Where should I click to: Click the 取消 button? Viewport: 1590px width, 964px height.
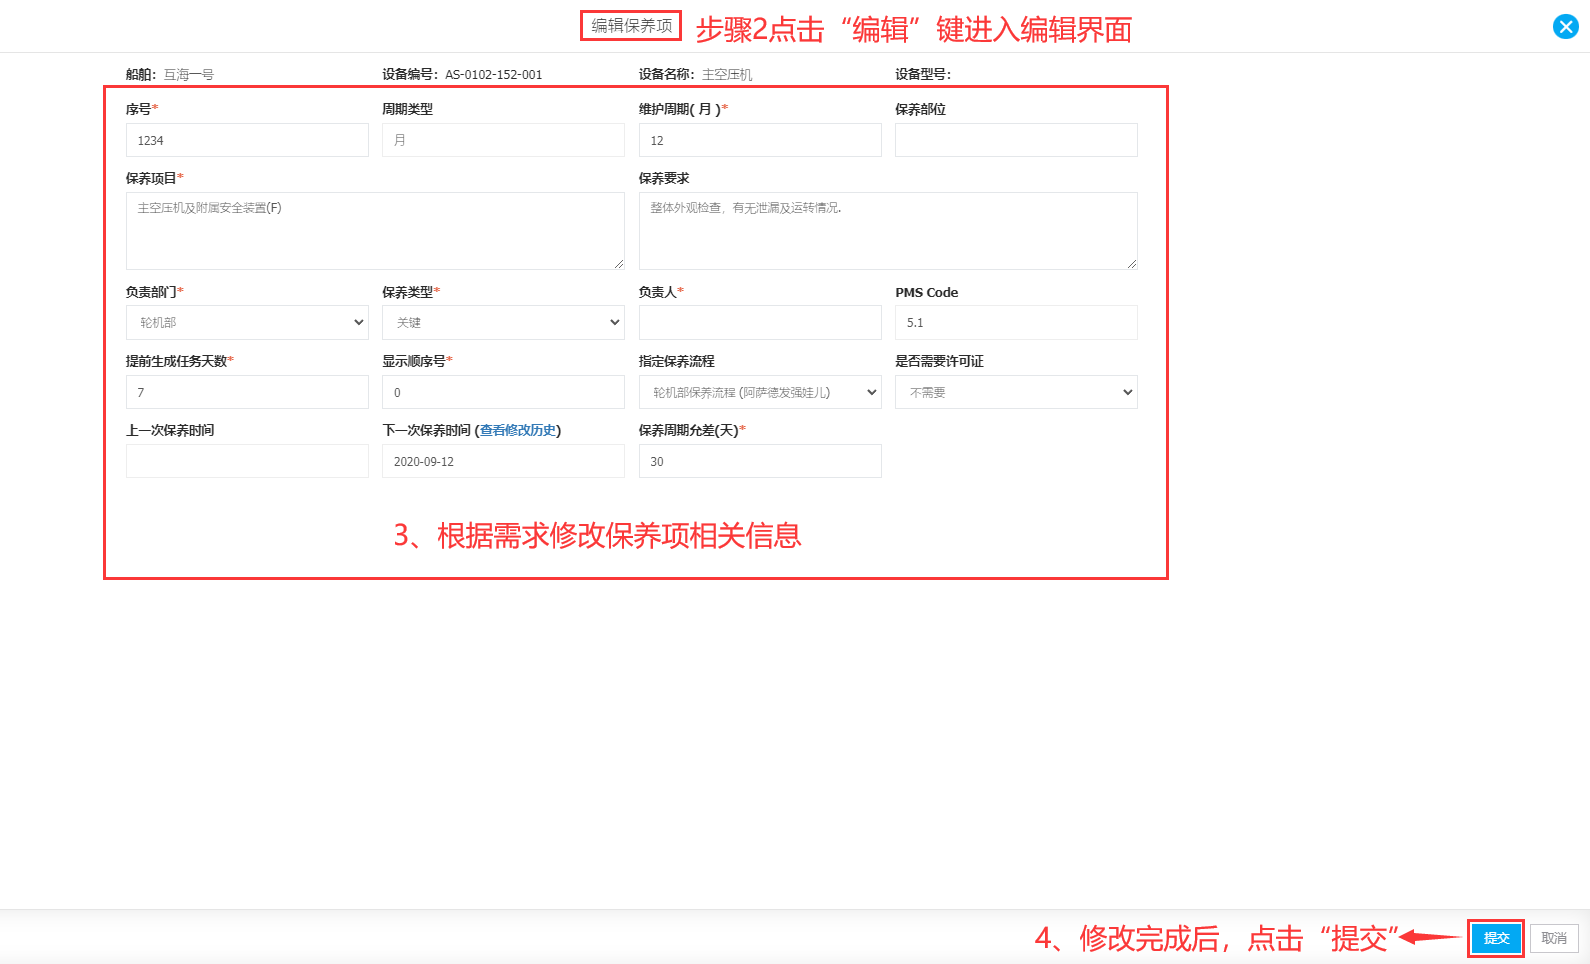click(1554, 938)
